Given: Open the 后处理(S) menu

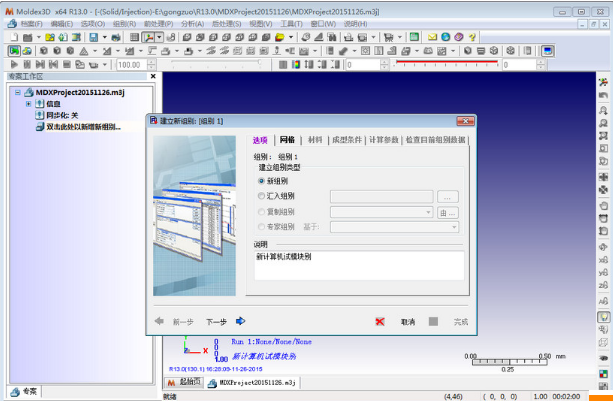Looking at the screenshot, I should pos(226,24).
